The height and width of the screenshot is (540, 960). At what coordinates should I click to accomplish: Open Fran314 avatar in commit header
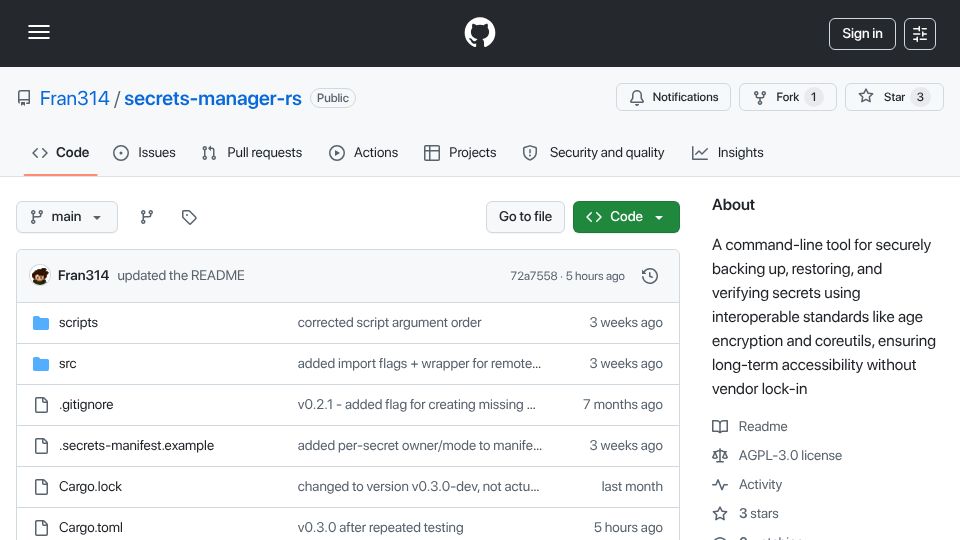[x=40, y=276]
